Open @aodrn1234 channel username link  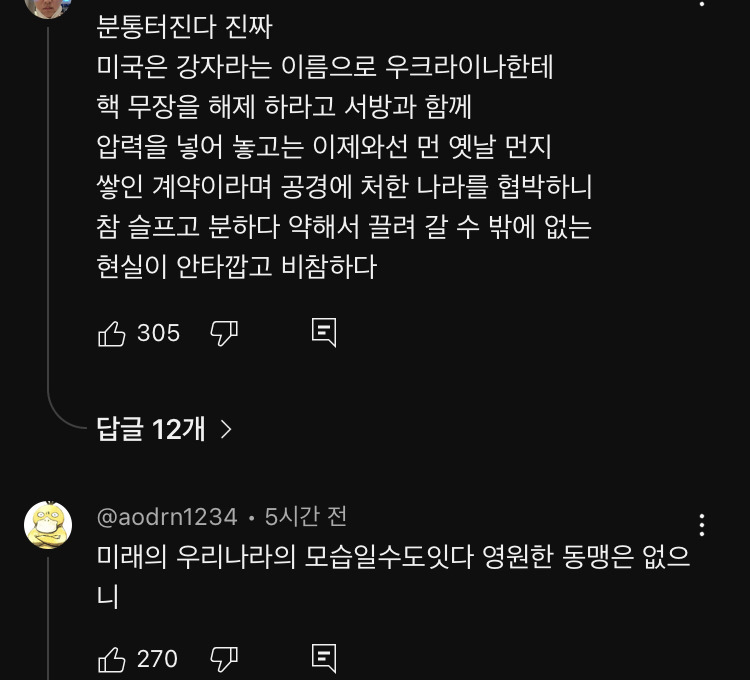tap(167, 517)
